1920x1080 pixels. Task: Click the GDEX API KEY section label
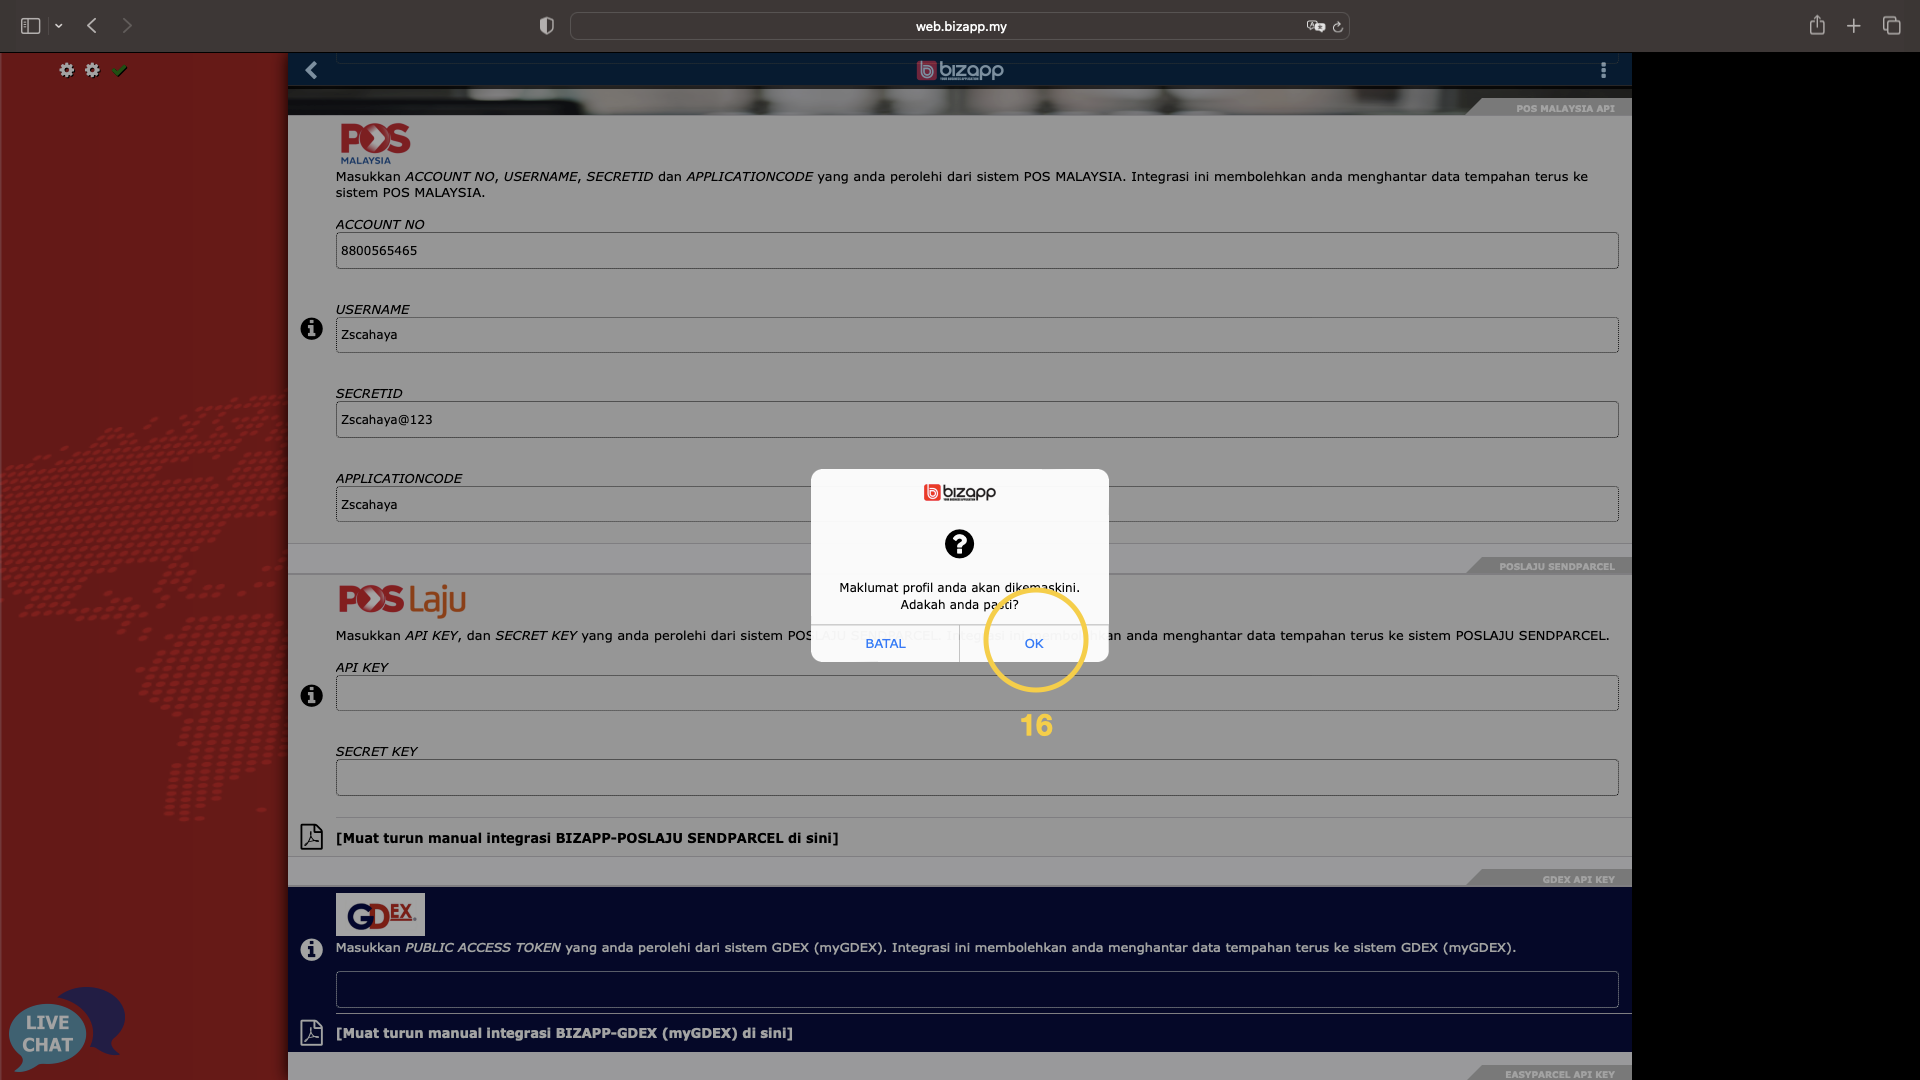coord(1578,879)
